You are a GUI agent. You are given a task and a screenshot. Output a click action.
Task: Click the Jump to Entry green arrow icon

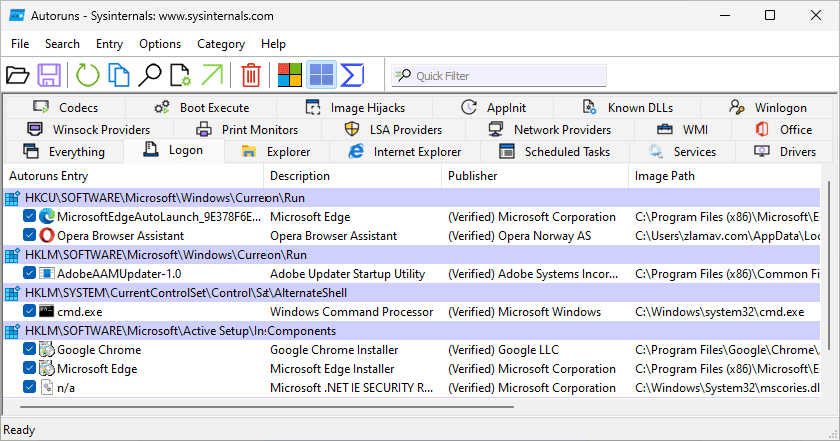pos(212,75)
